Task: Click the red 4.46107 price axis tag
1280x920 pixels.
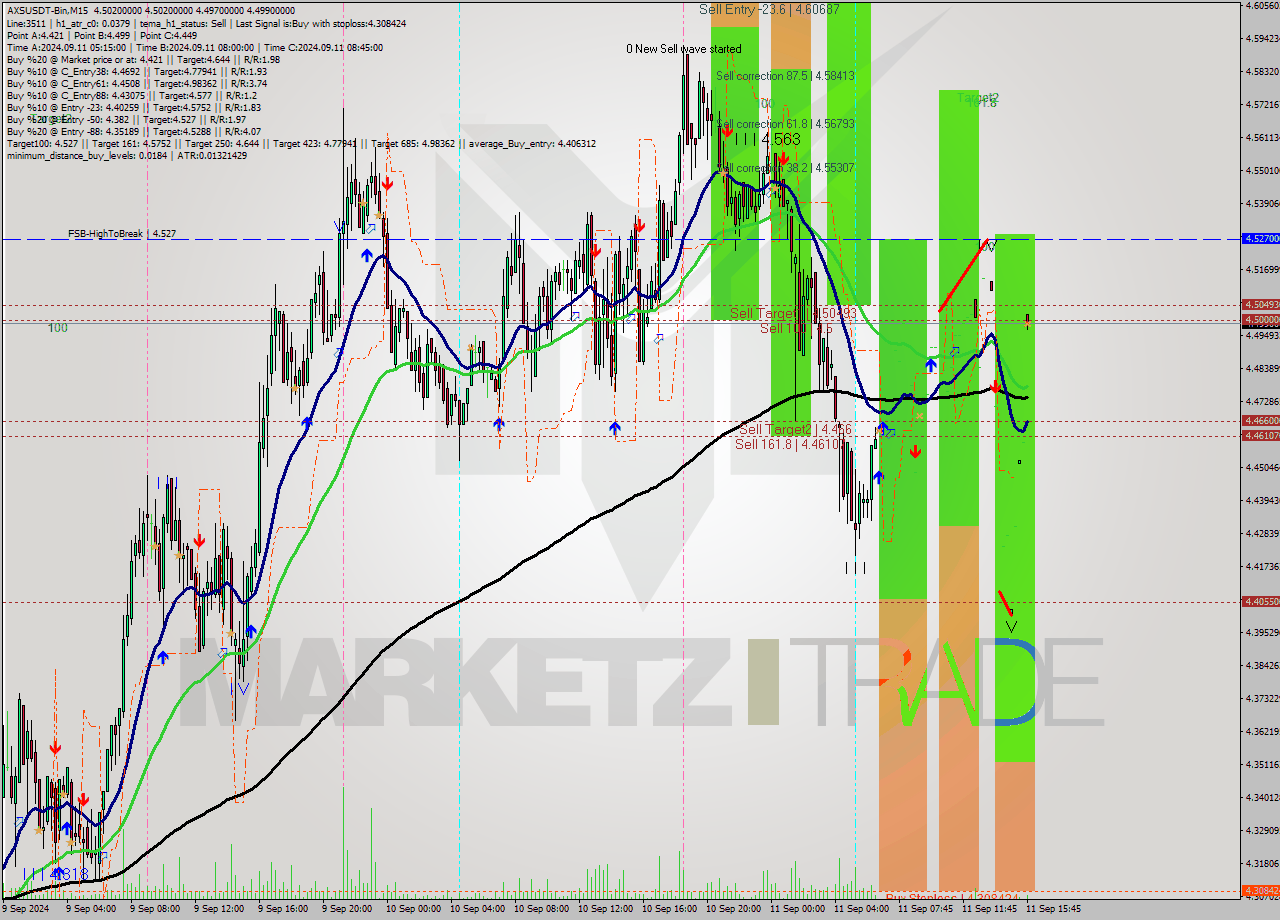Action: pyautogui.click(x=1260, y=435)
